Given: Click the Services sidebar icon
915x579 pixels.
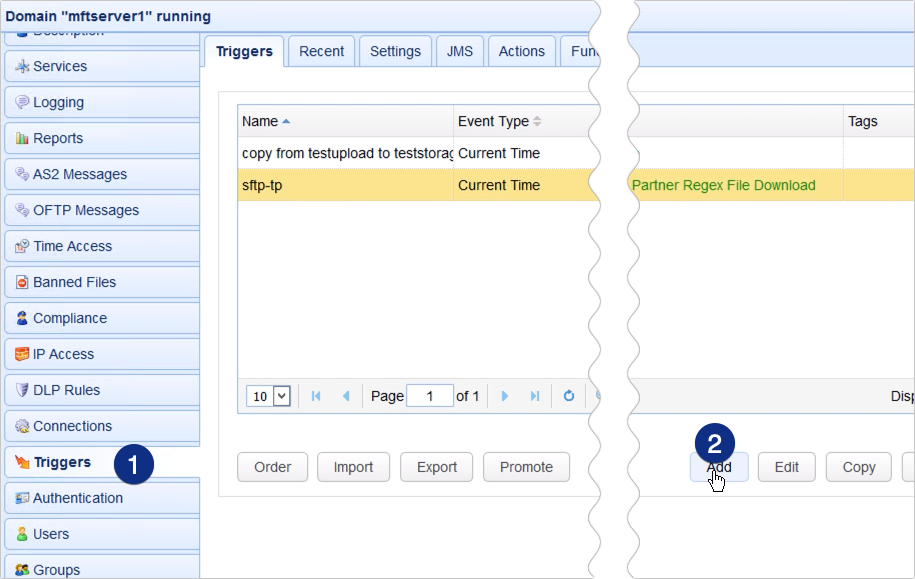Looking at the screenshot, I should pyautogui.click(x=22, y=66).
